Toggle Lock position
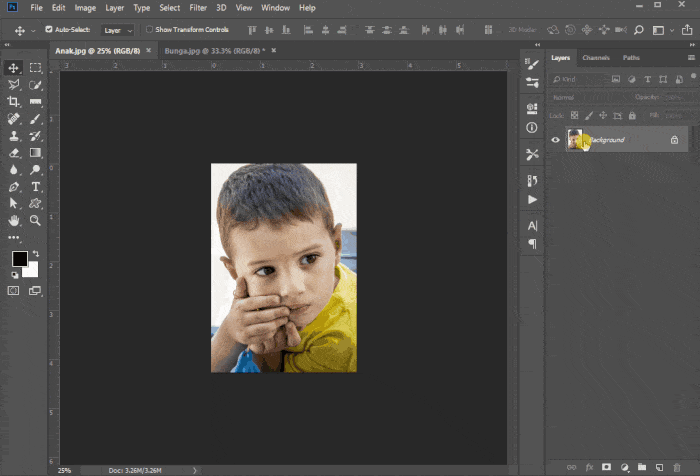This screenshot has height=476, width=700. [603, 116]
